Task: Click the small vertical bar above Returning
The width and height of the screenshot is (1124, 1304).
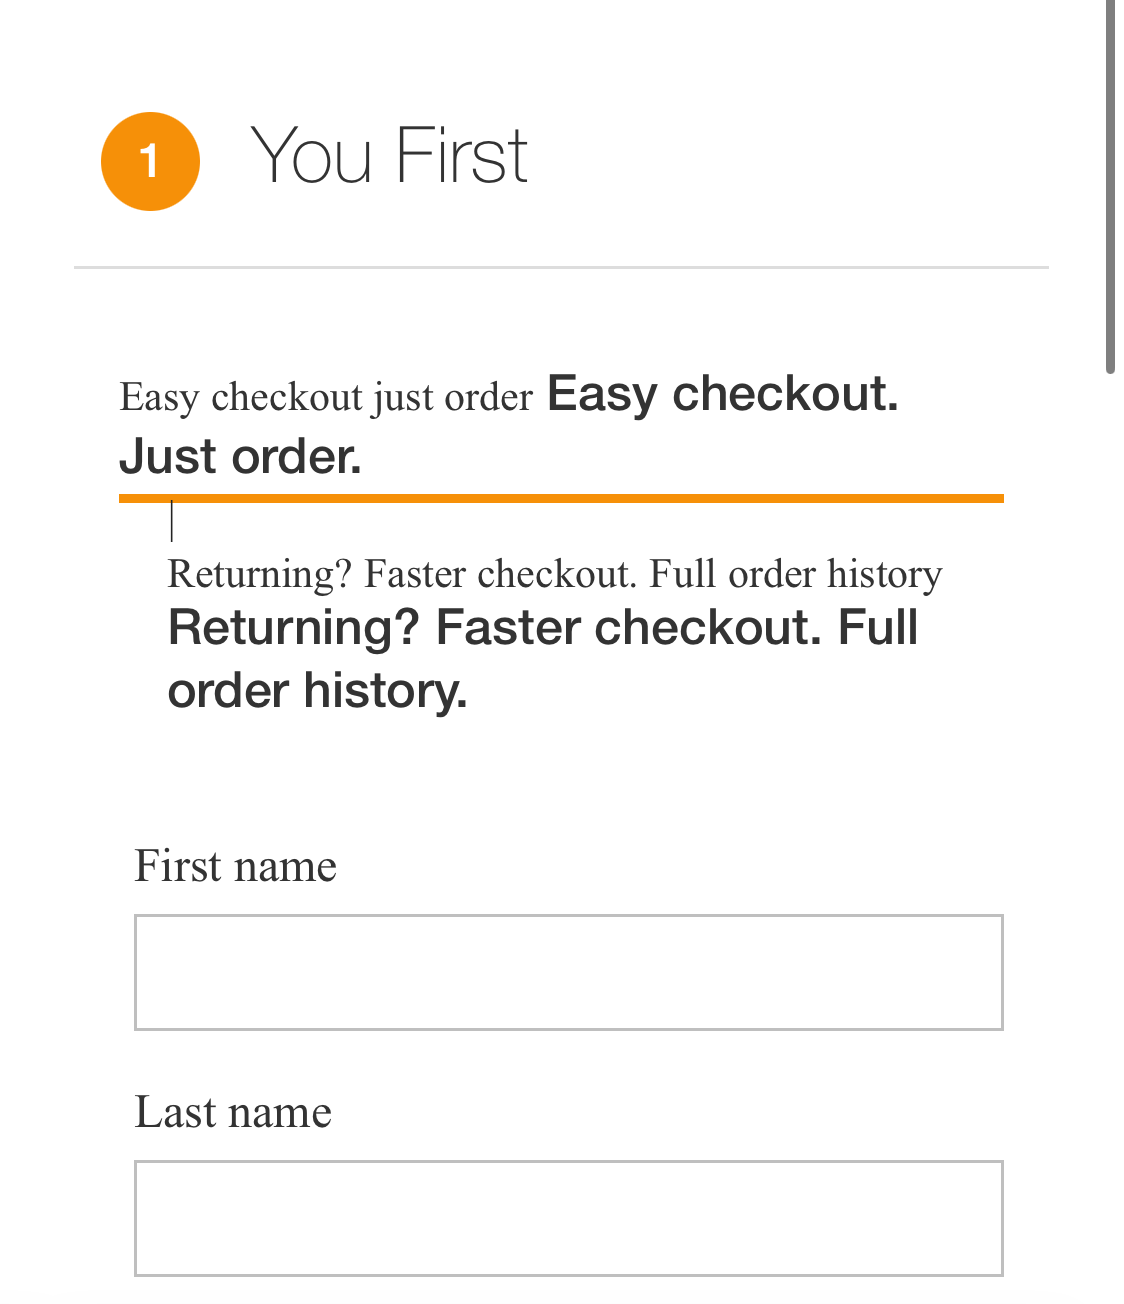Action: tap(172, 521)
